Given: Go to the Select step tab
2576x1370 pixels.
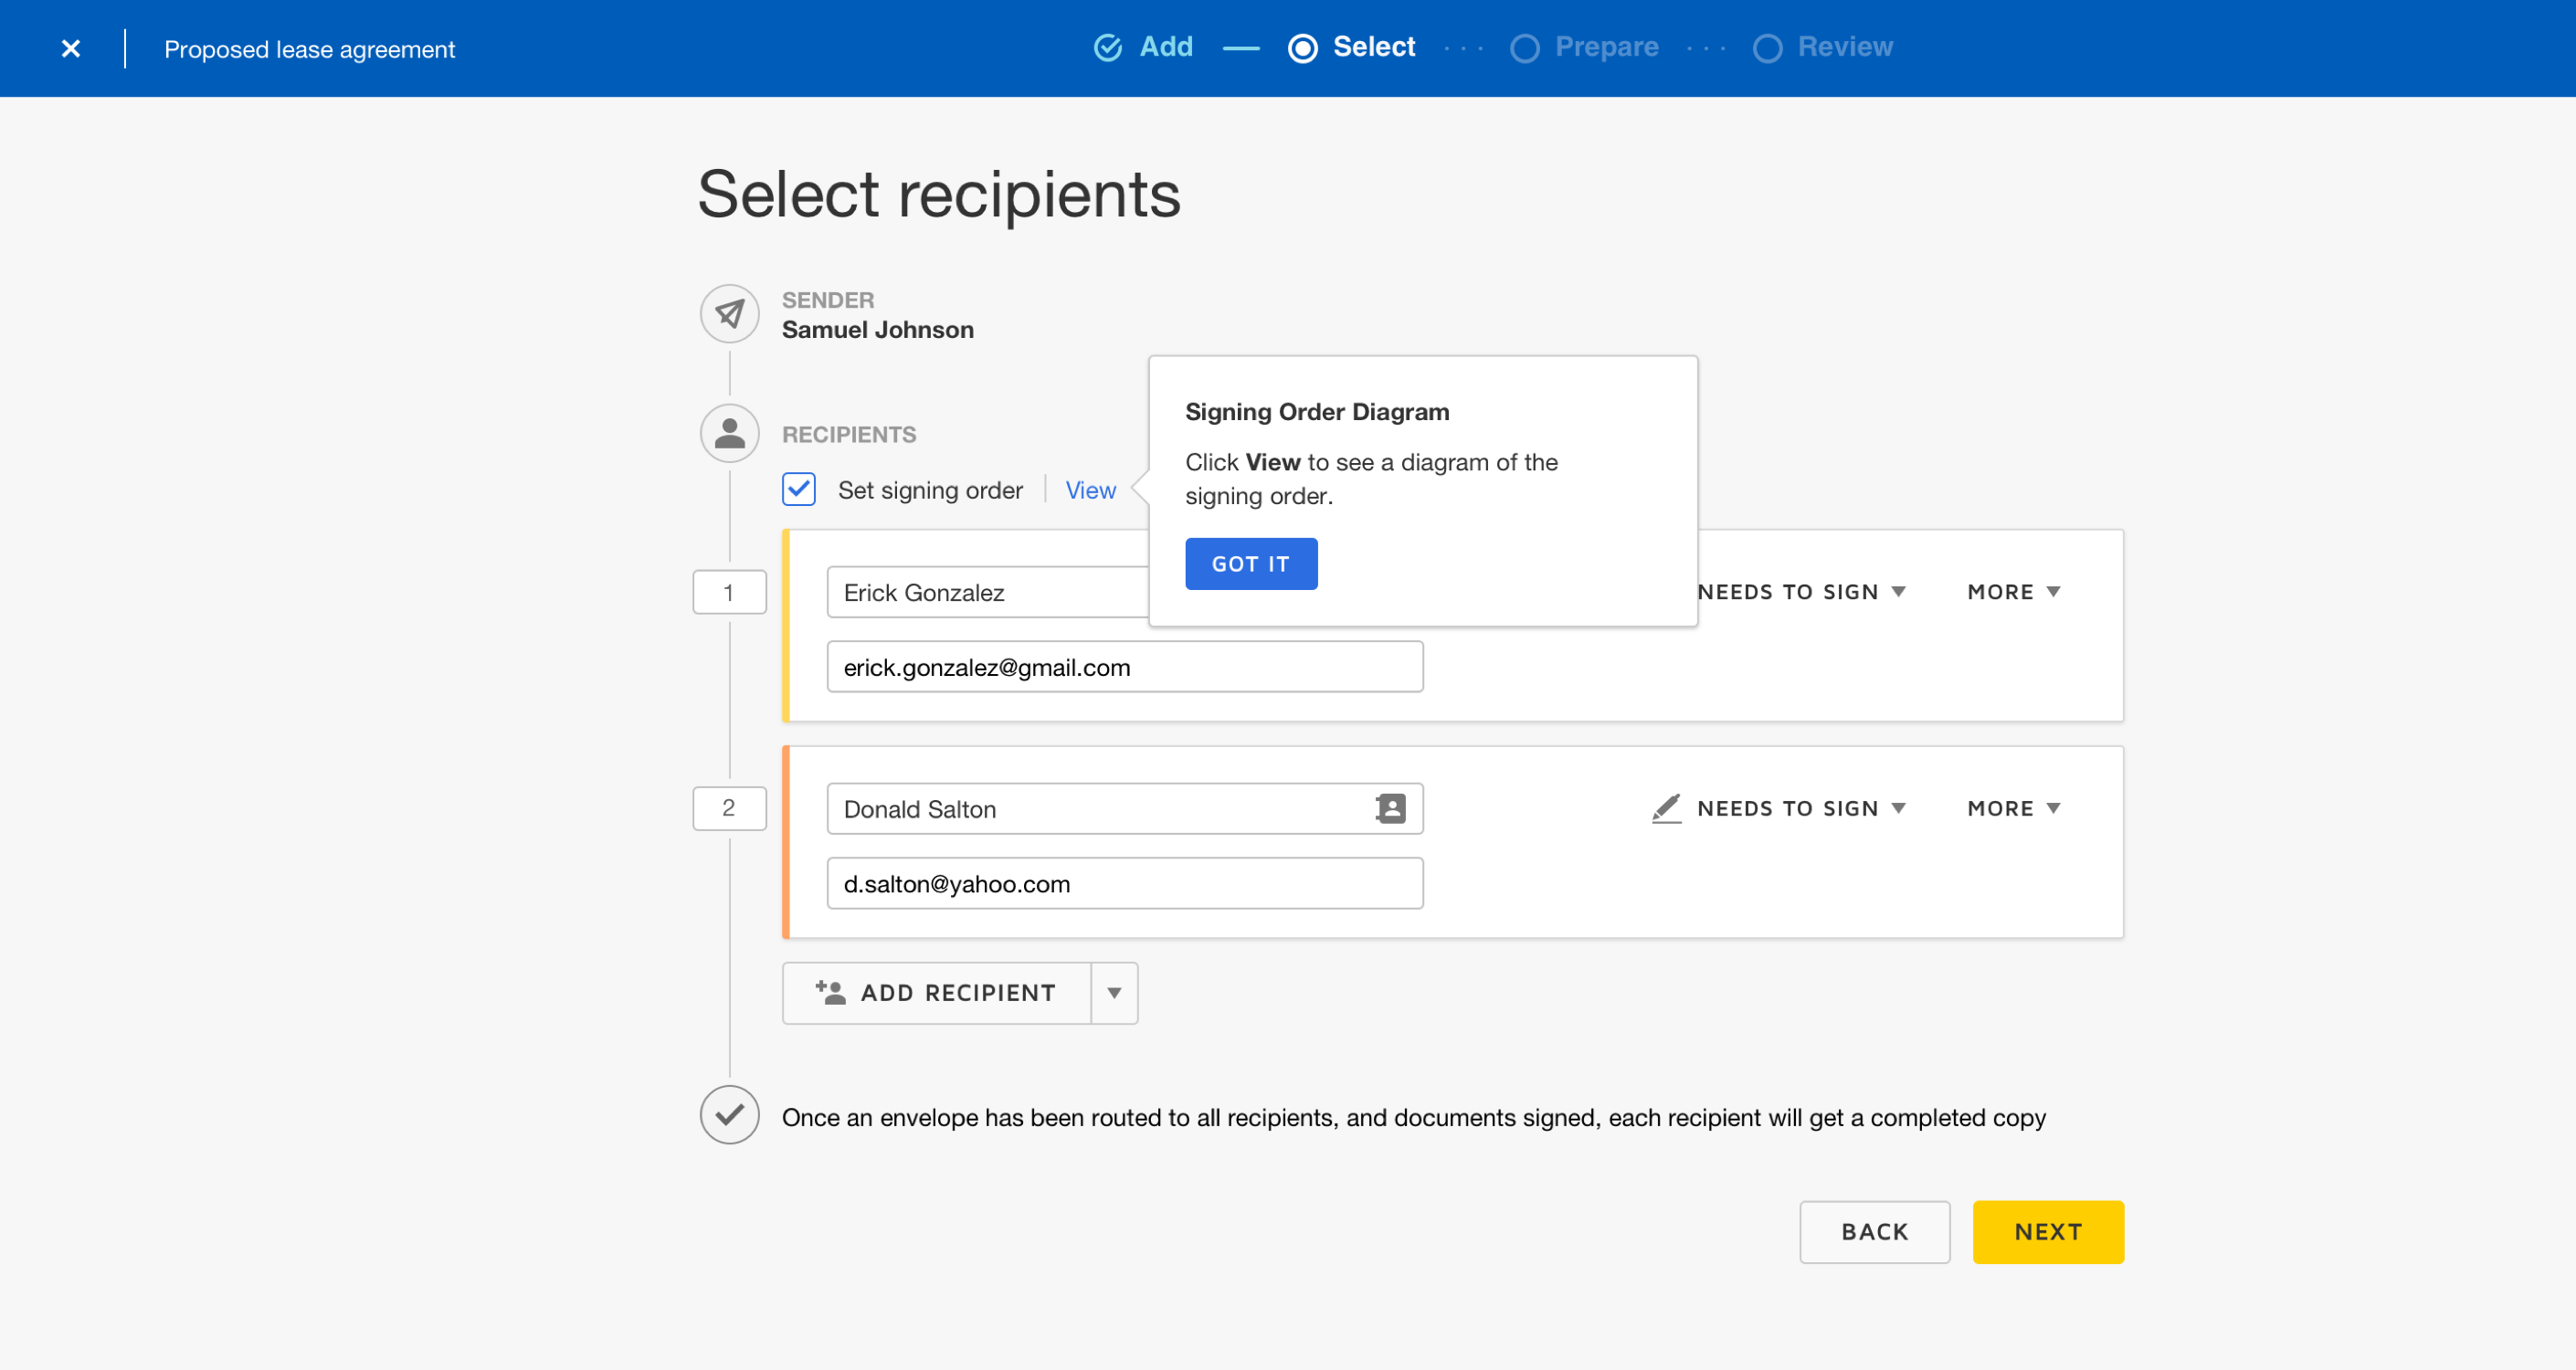Looking at the screenshot, I should point(1373,47).
